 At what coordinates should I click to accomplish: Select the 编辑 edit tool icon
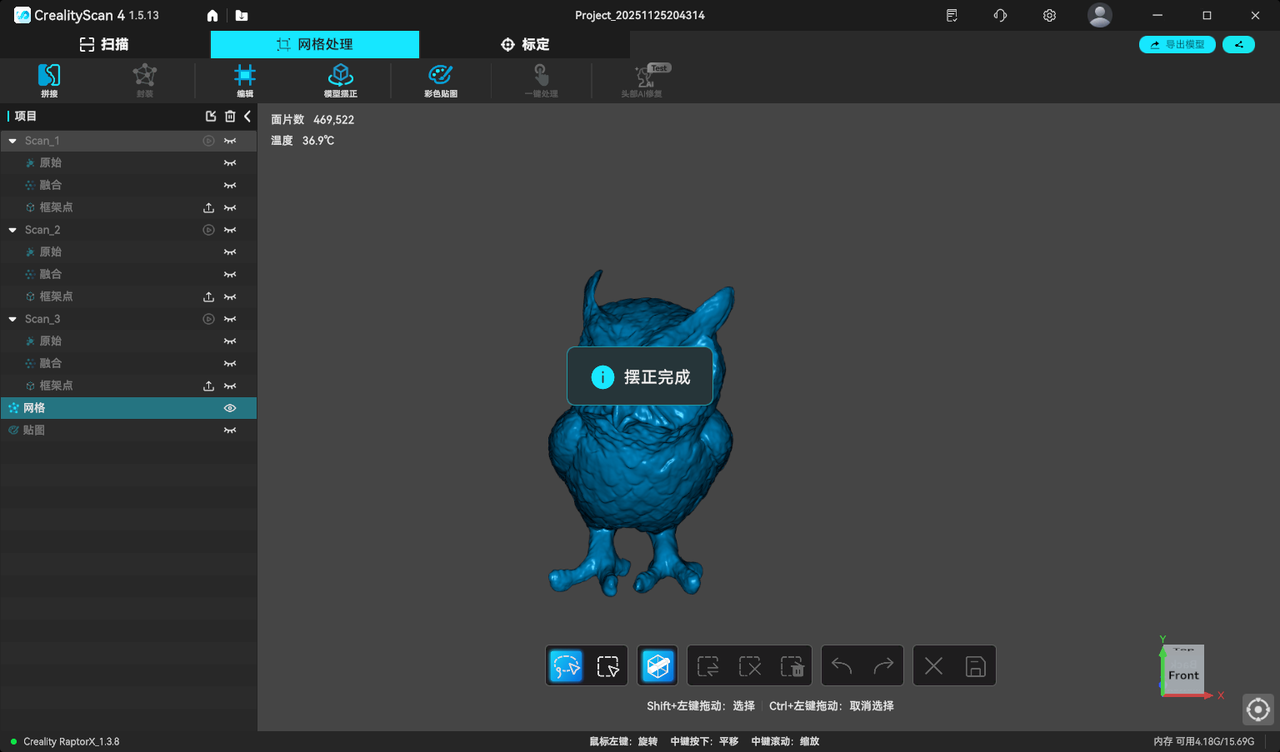245,77
